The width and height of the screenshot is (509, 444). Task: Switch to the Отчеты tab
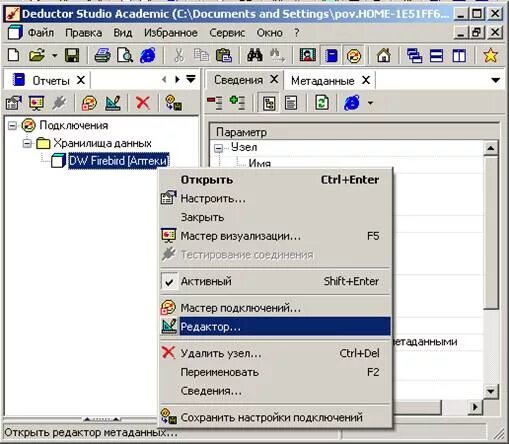(51, 80)
